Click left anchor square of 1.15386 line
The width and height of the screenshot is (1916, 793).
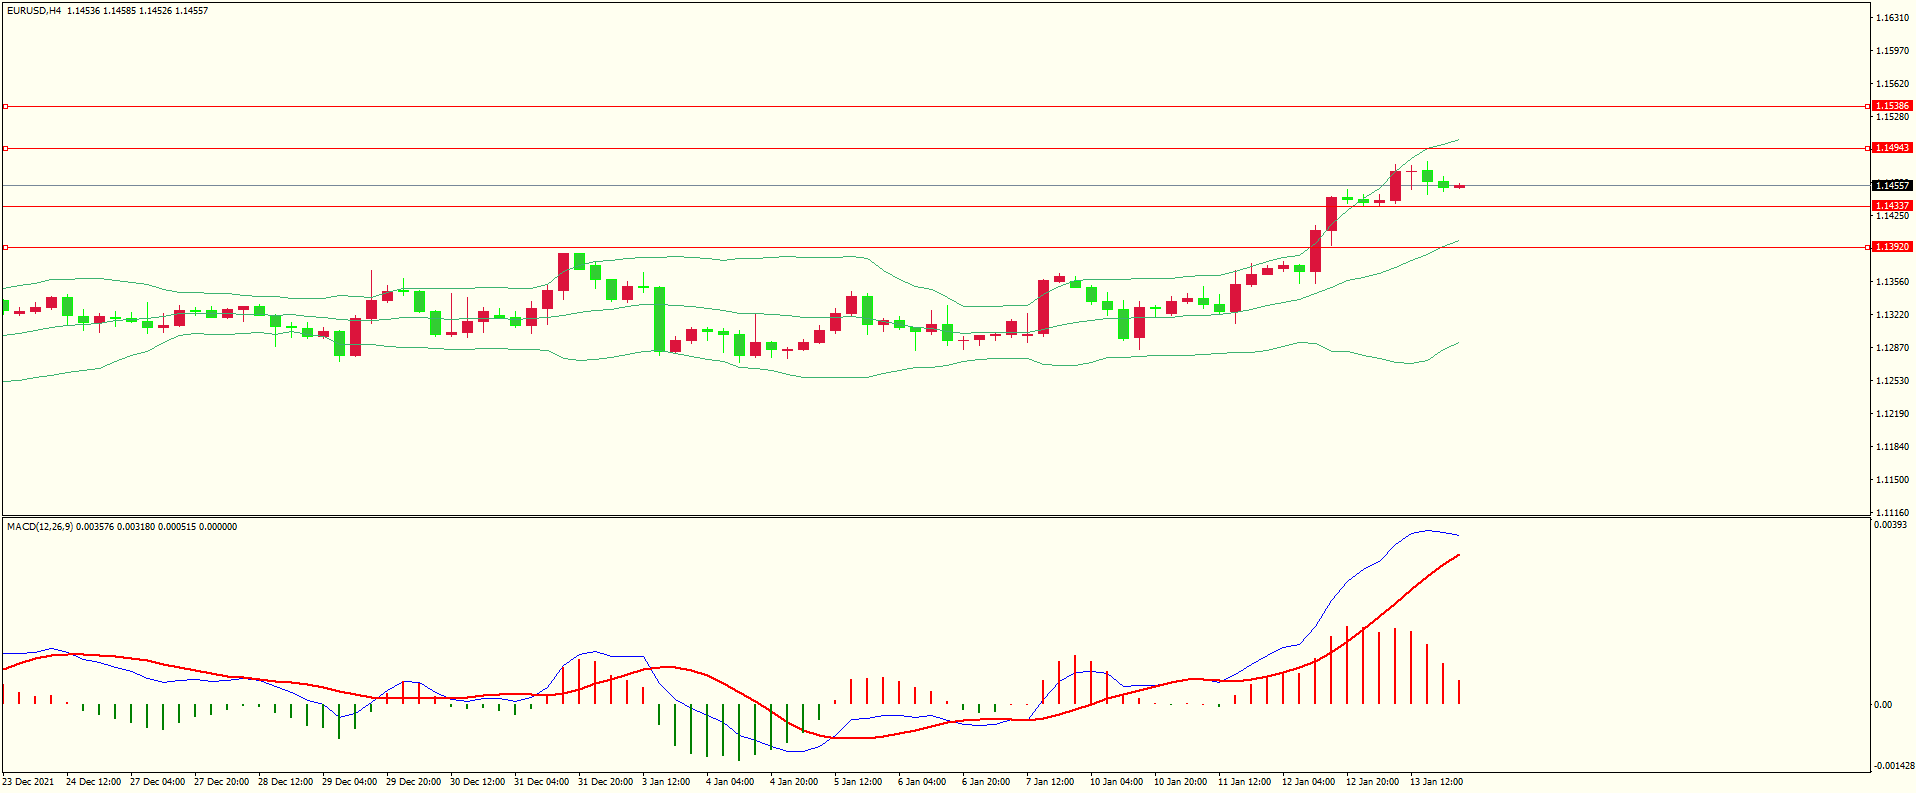[x=5, y=106]
